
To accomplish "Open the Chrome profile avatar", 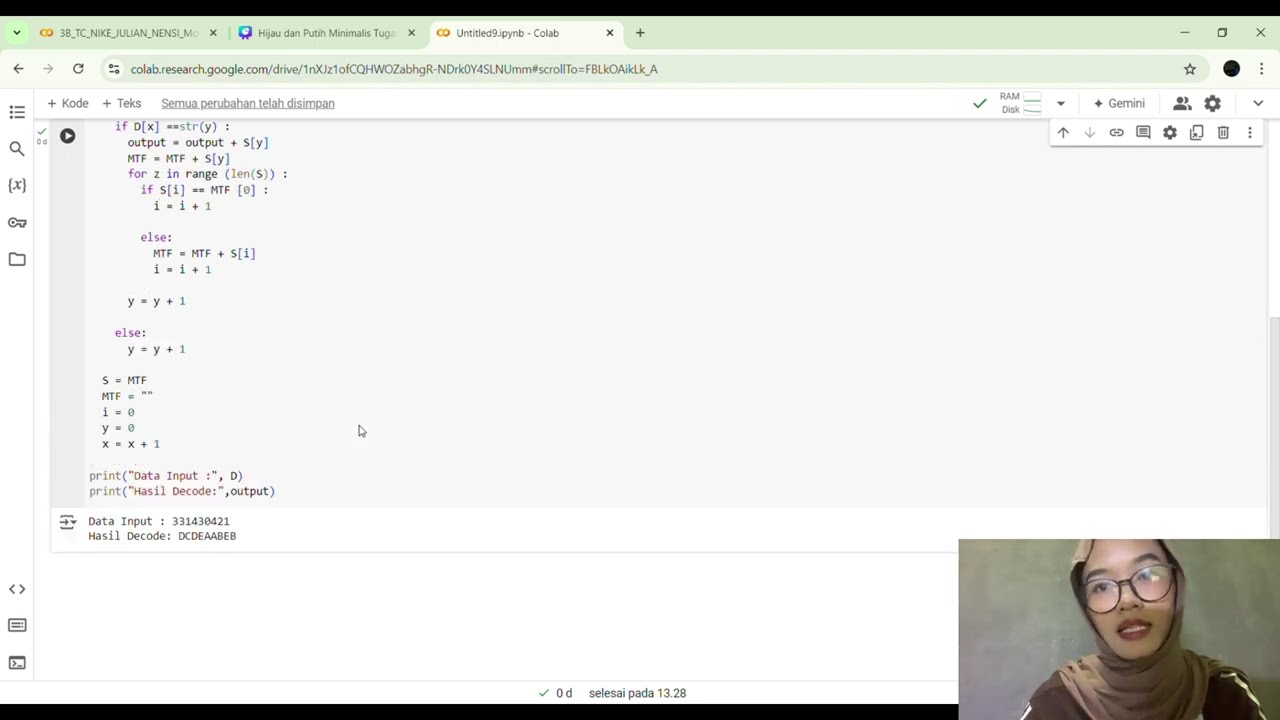I will pyautogui.click(x=1232, y=69).
